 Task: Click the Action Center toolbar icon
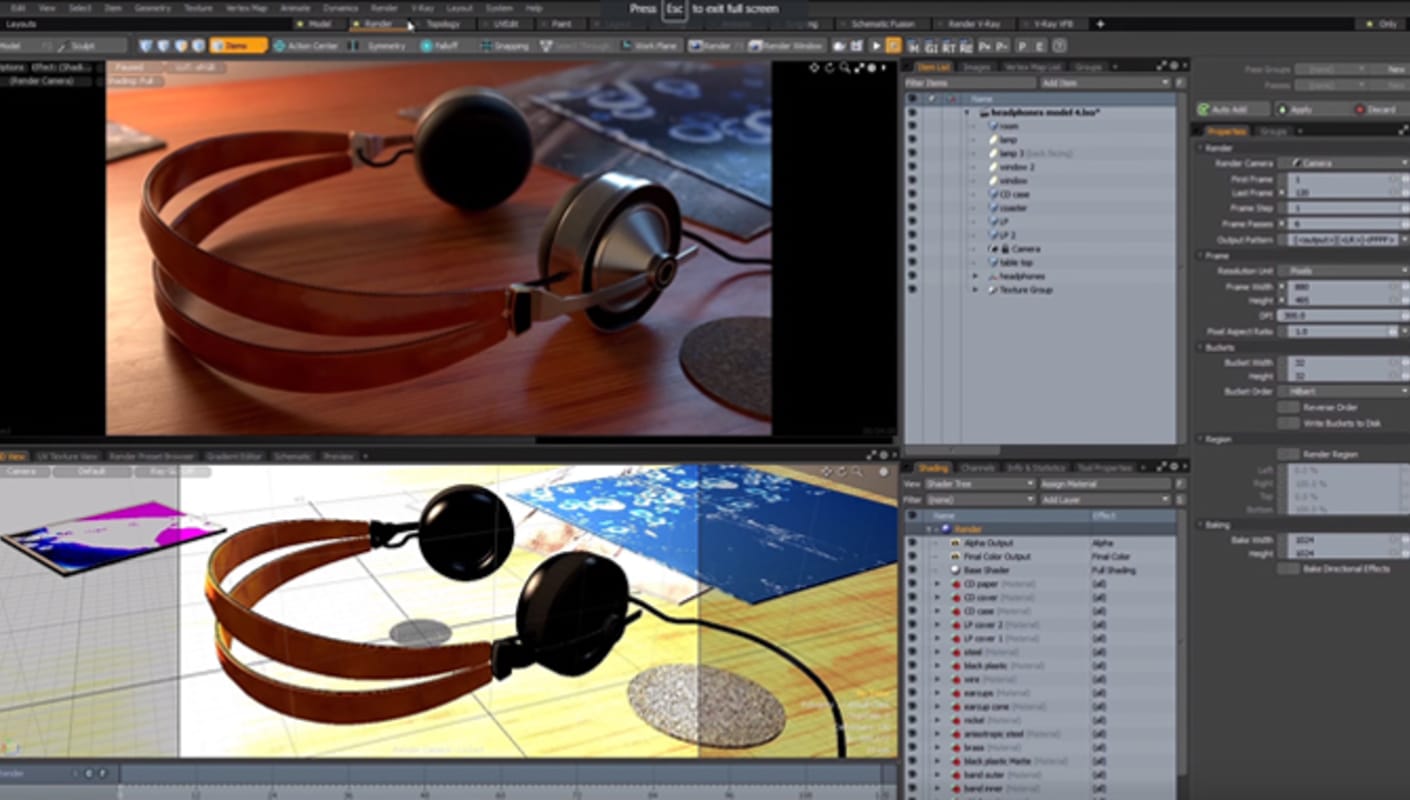pyautogui.click(x=279, y=46)
